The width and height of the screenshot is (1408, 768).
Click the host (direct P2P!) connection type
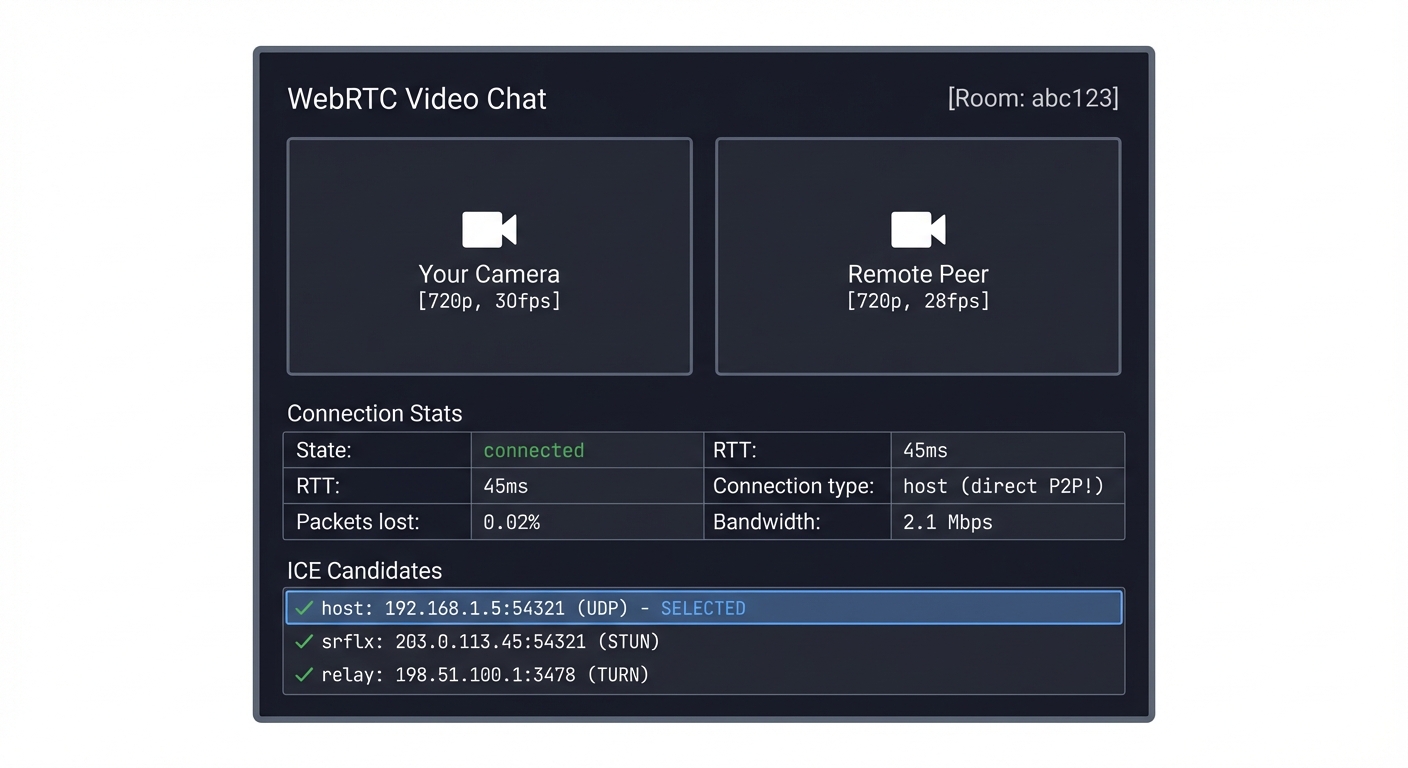[x=1002, y=486]
